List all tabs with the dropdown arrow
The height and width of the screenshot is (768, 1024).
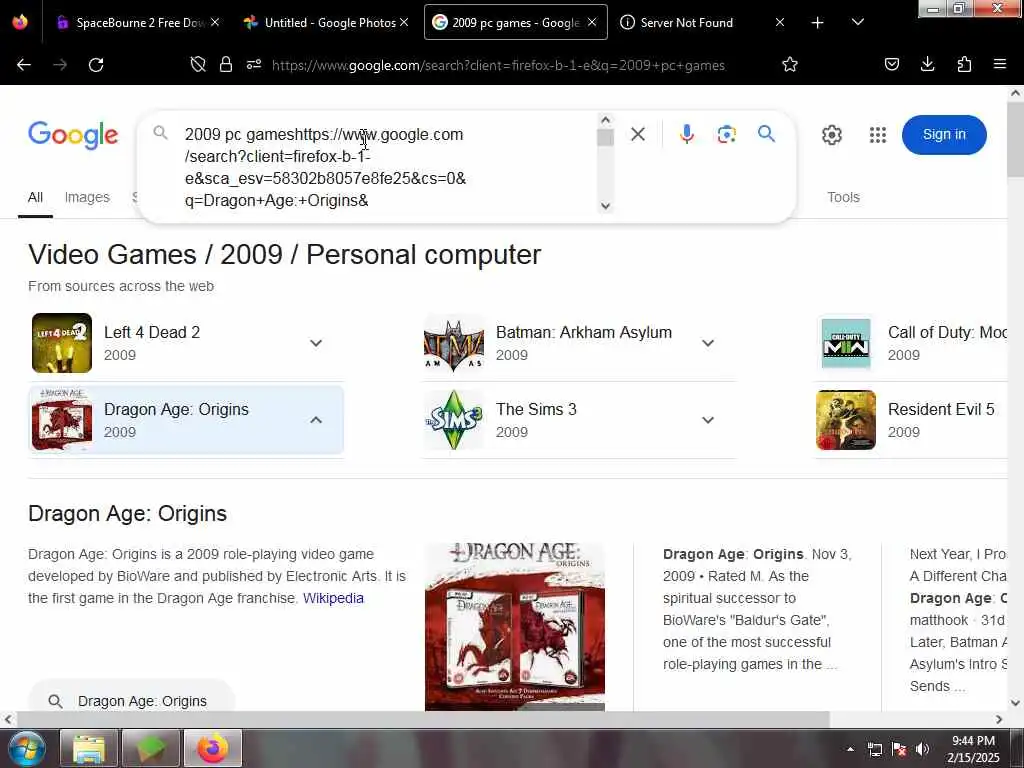[x=858, y=22]
